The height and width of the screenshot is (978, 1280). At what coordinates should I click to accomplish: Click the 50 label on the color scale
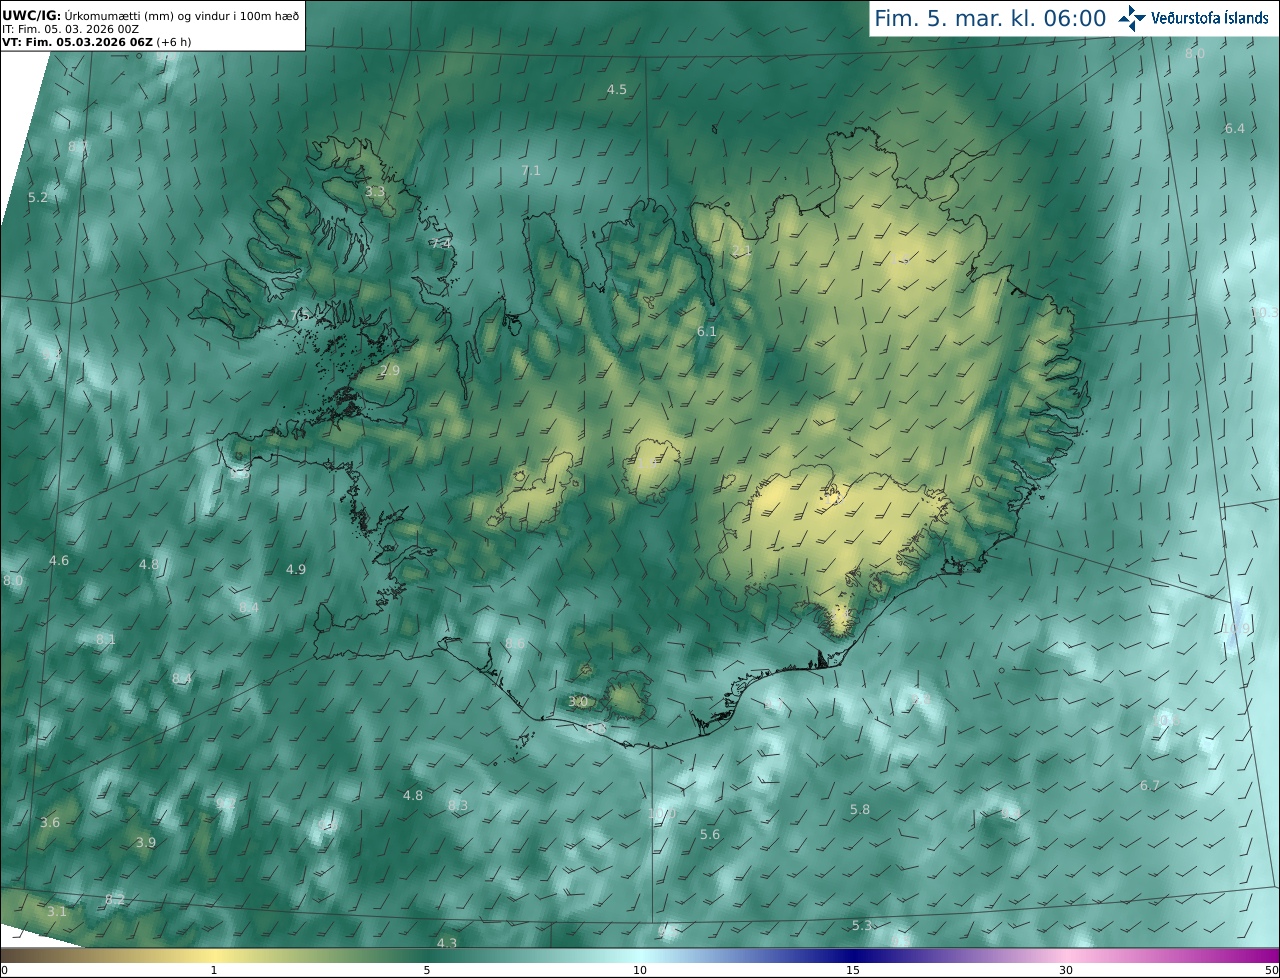click(1271, 970)
